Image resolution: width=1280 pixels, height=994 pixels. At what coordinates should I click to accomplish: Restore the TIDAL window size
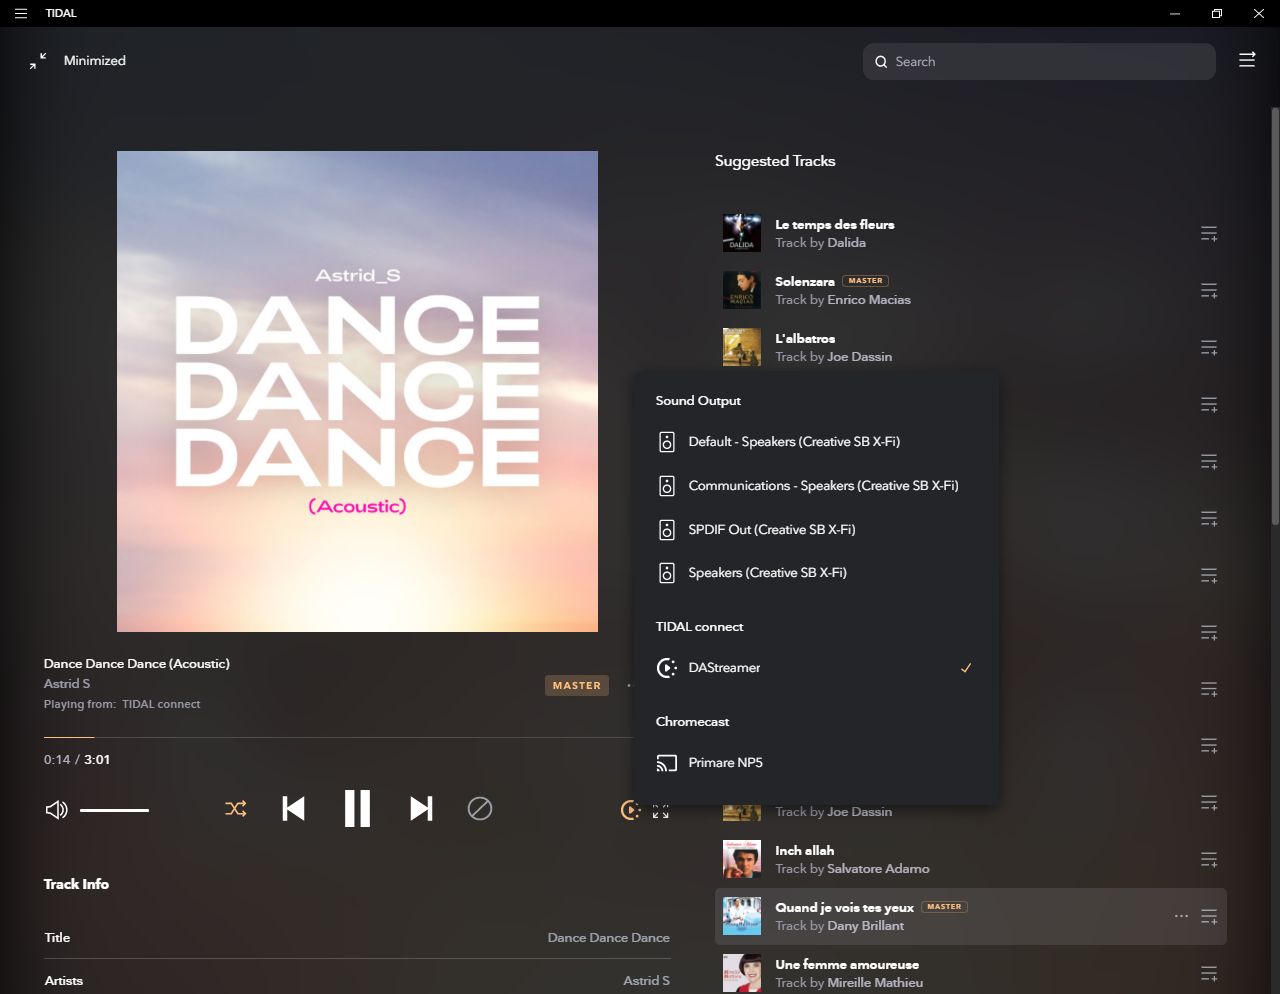point(1216,13)
